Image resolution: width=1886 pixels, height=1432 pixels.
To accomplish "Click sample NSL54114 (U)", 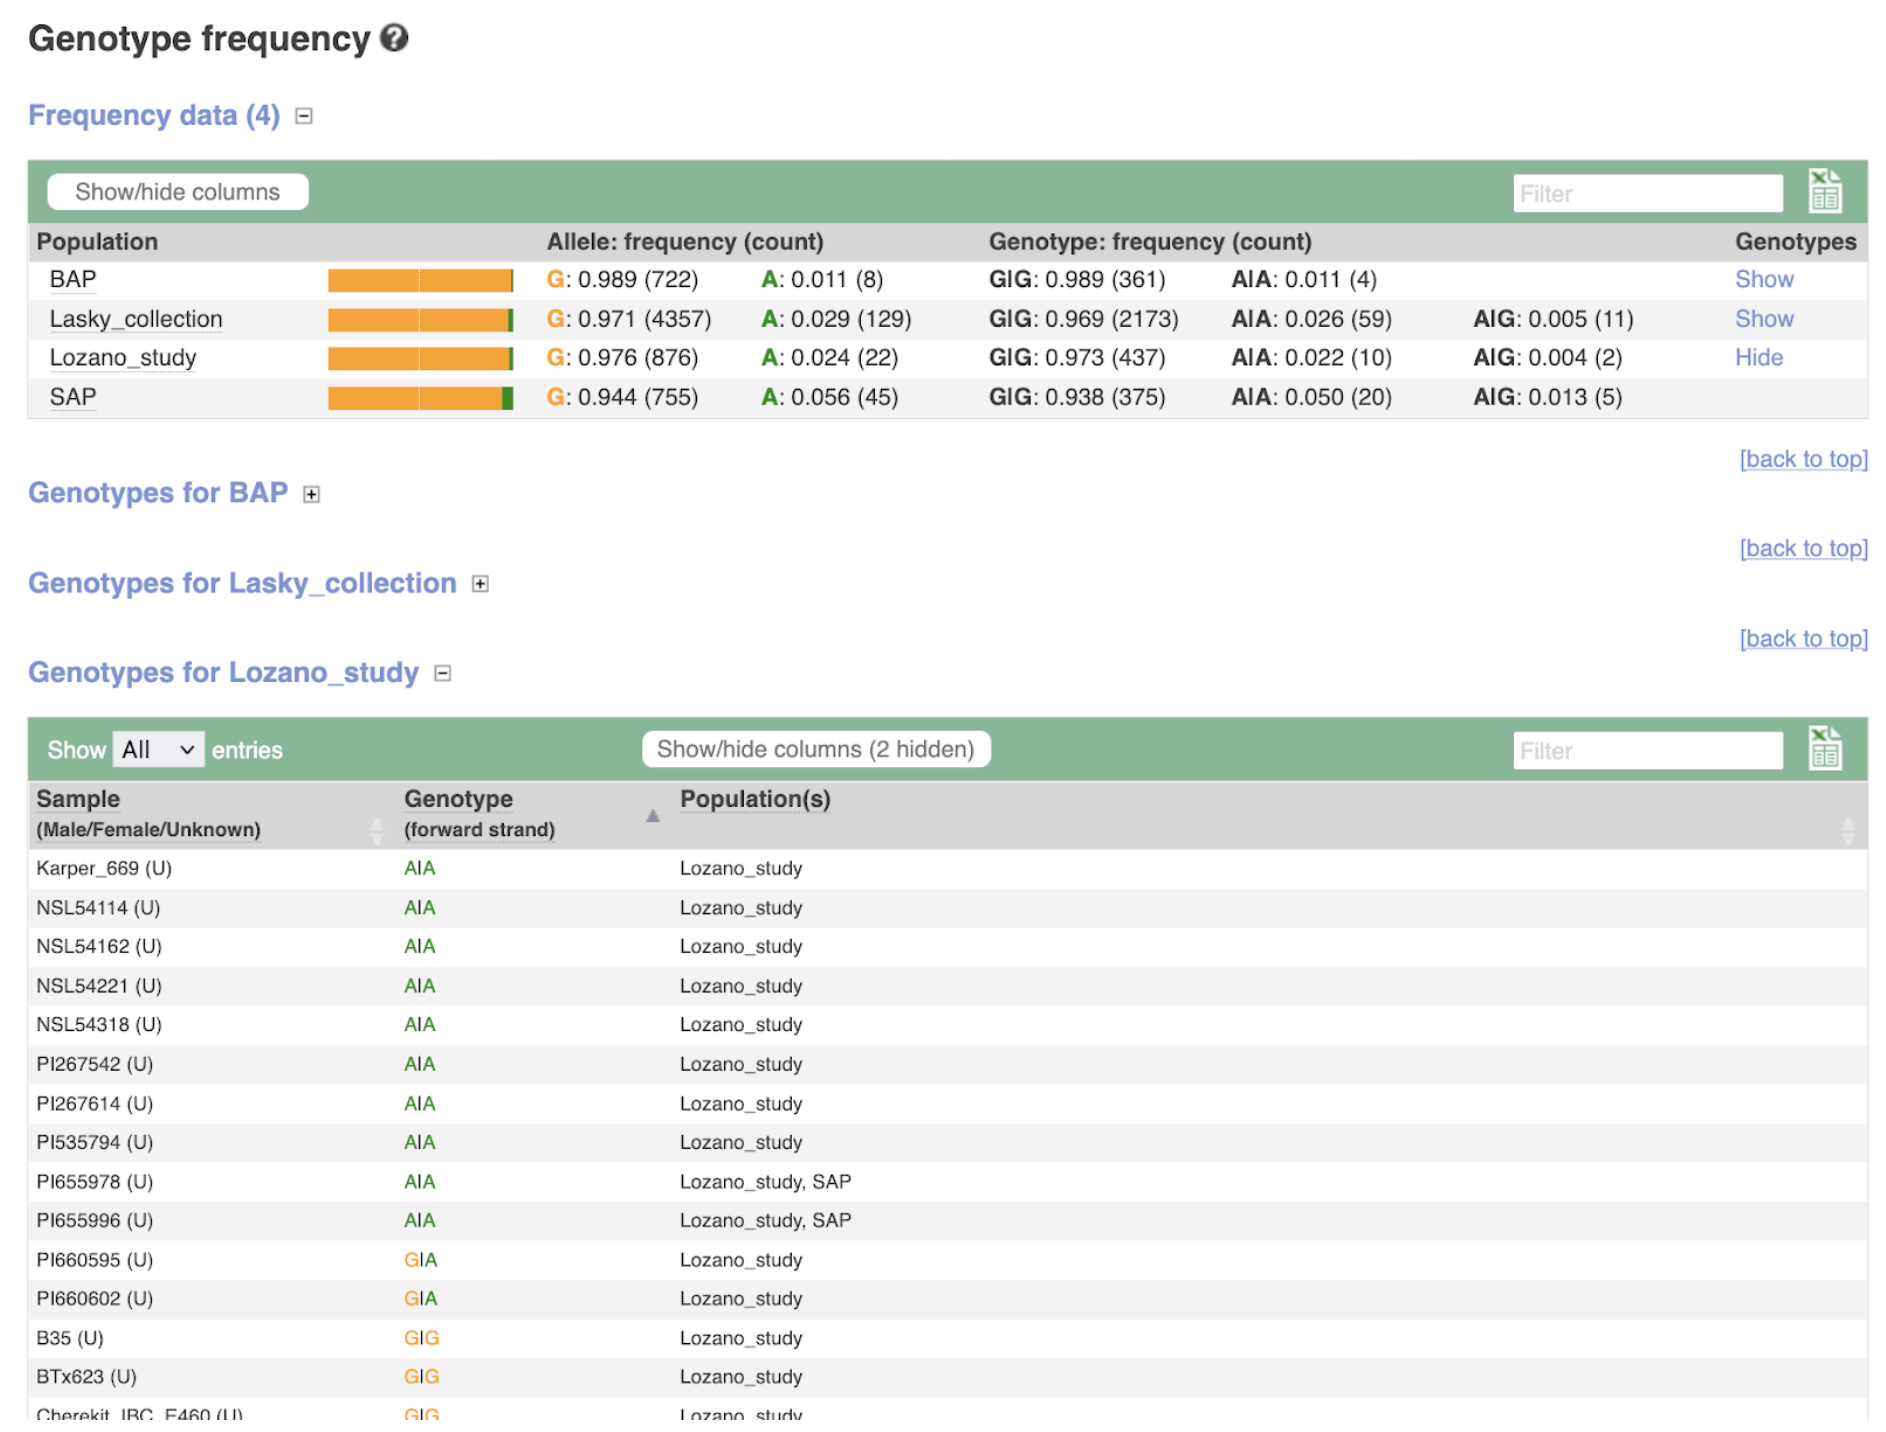I will coord(98,908).
